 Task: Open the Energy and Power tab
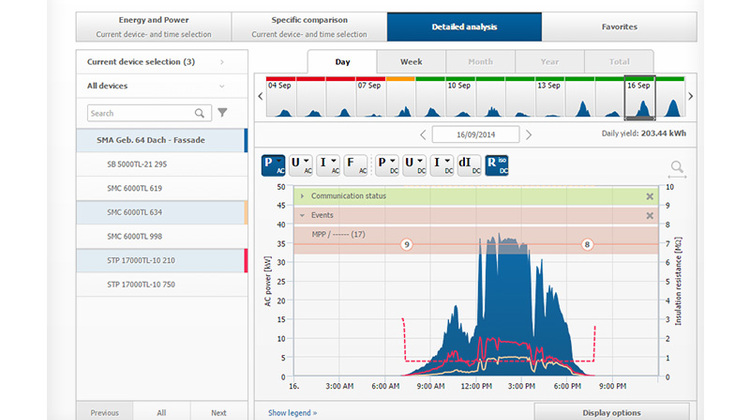[154, 27]
